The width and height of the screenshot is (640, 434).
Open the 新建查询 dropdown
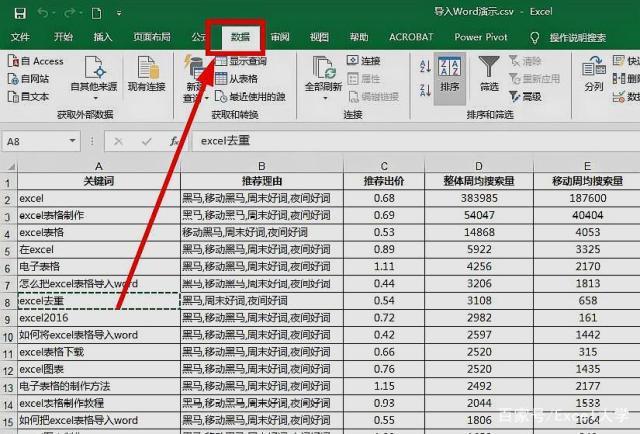195,80
